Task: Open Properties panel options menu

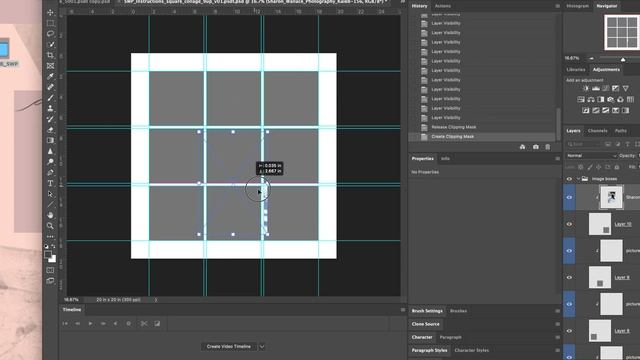Action: 557,158
